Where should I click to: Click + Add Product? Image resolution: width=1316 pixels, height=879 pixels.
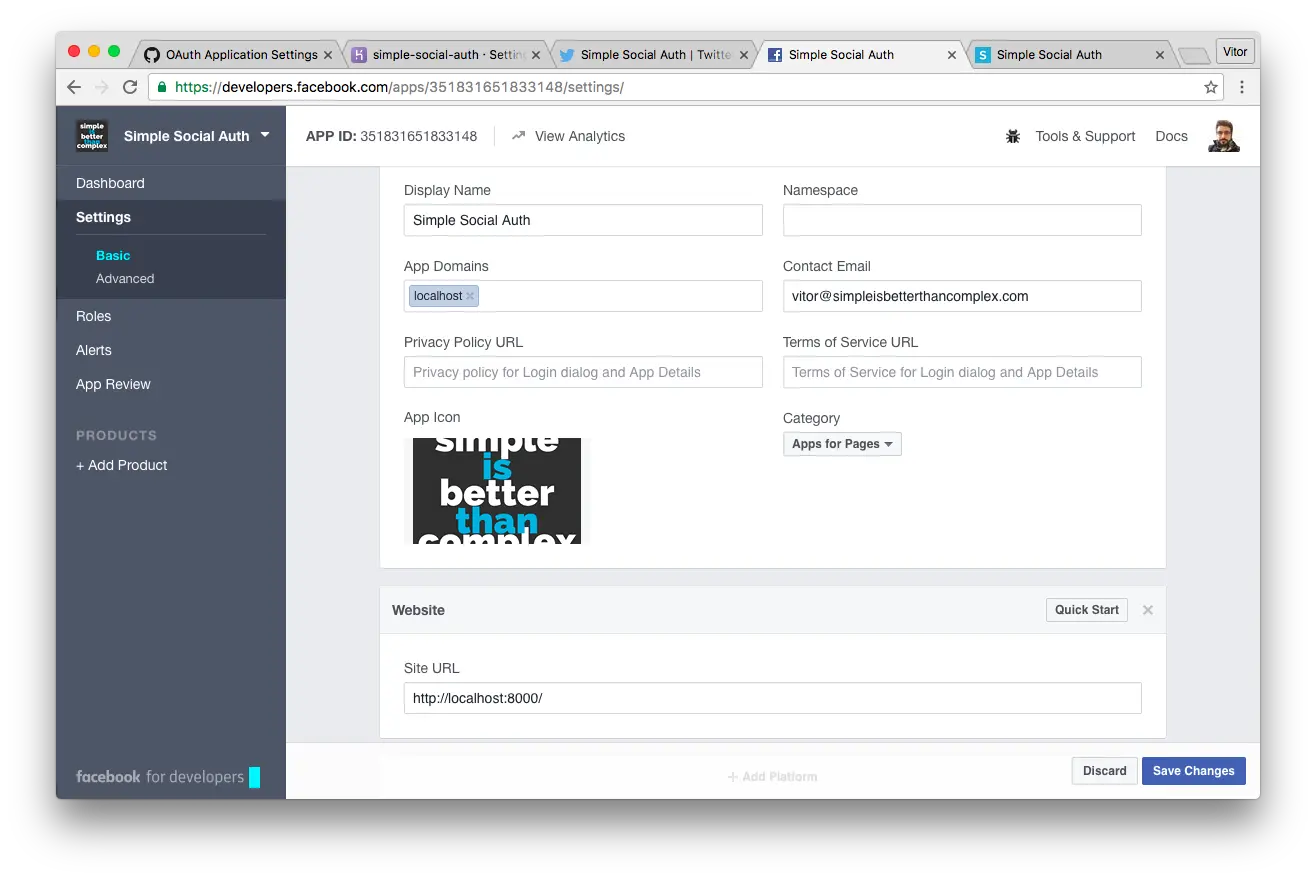pyautogui.click(x=122, y=465)
